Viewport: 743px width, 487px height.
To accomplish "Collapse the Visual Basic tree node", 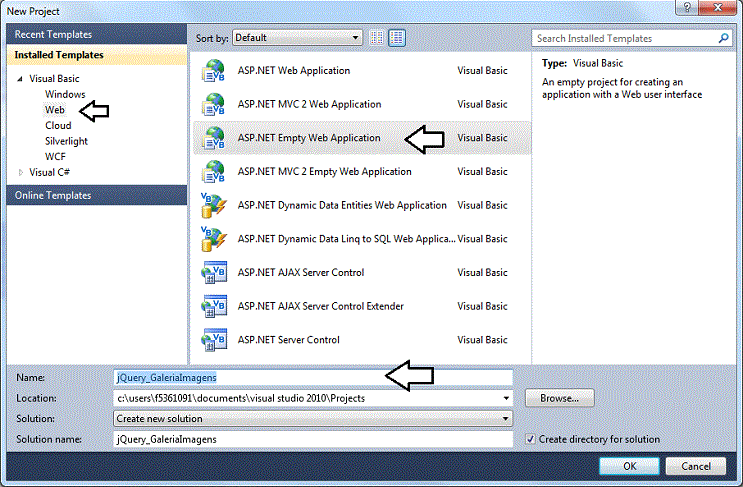I will 20,79.
